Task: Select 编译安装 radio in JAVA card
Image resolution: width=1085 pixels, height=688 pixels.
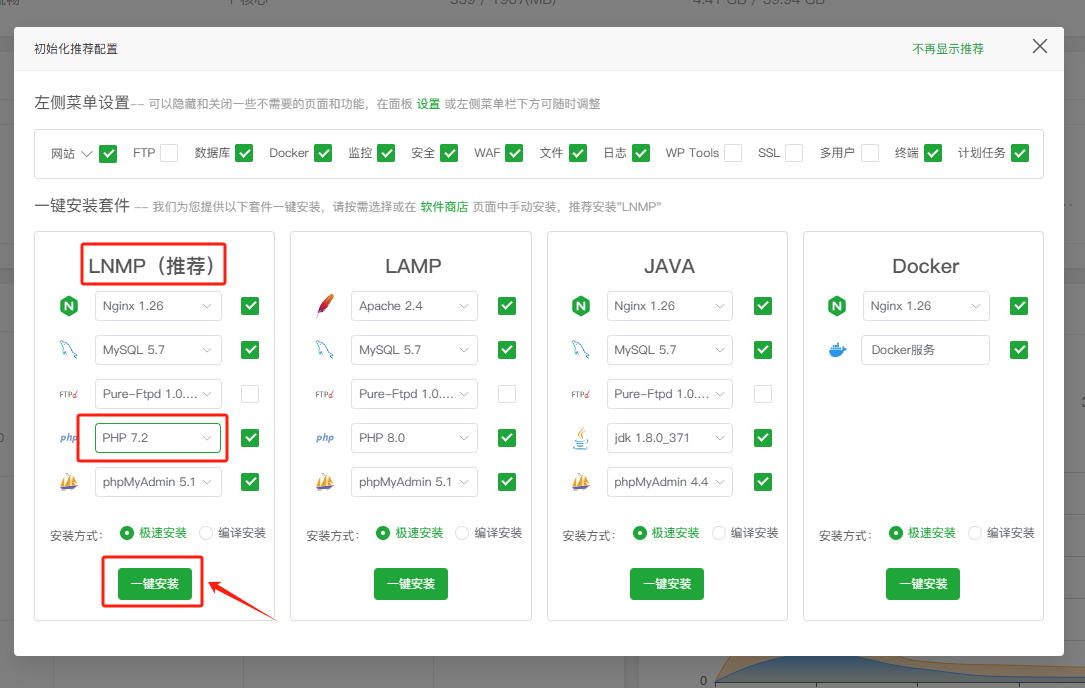Action: tap(719, 533)
